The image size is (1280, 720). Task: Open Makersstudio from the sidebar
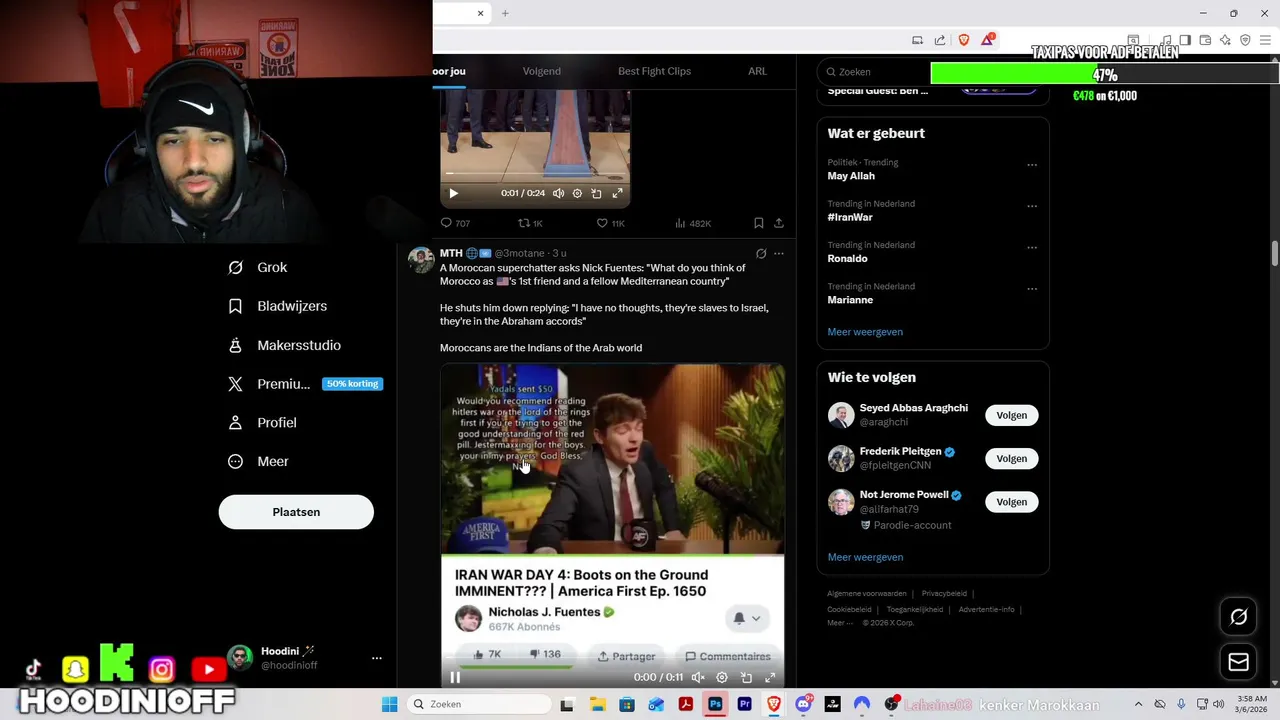pos(285,345)
